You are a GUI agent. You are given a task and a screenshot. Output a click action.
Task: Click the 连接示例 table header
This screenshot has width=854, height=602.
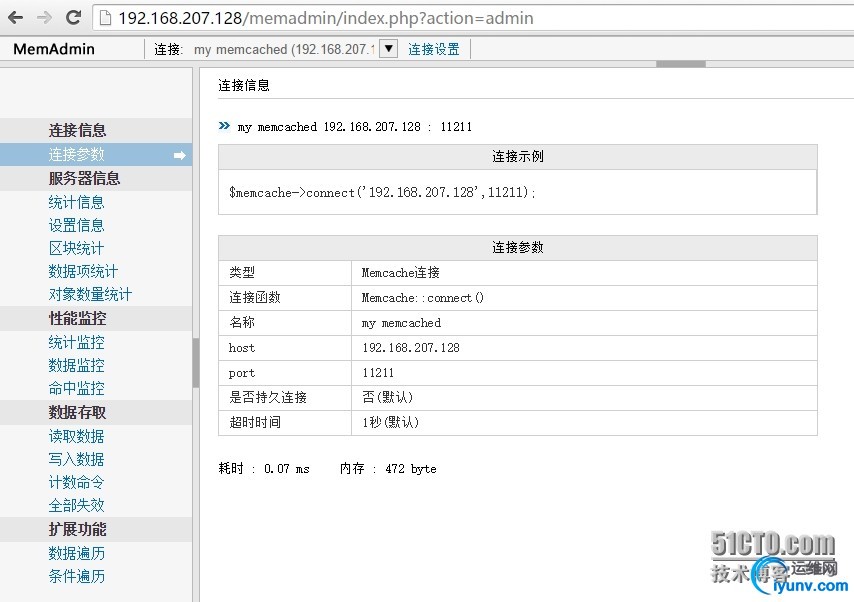pos(517,157)
